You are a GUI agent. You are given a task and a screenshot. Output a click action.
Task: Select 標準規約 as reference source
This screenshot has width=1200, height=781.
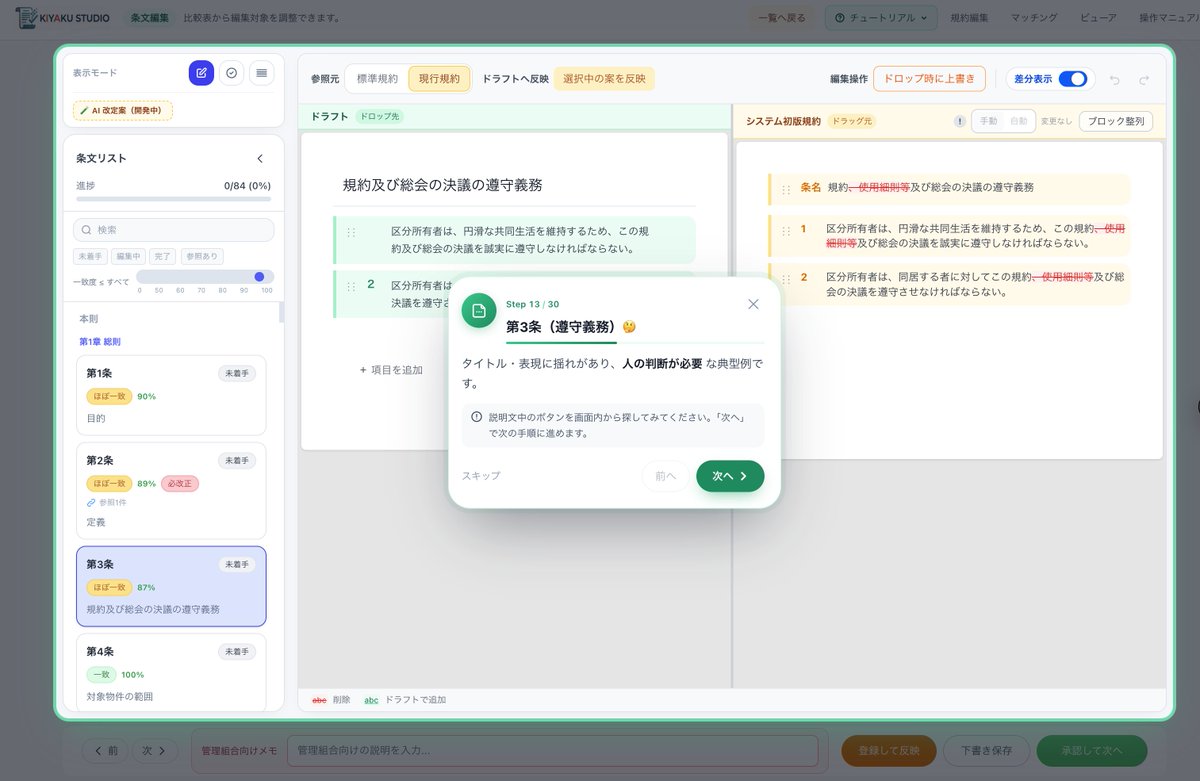point(375,79)
